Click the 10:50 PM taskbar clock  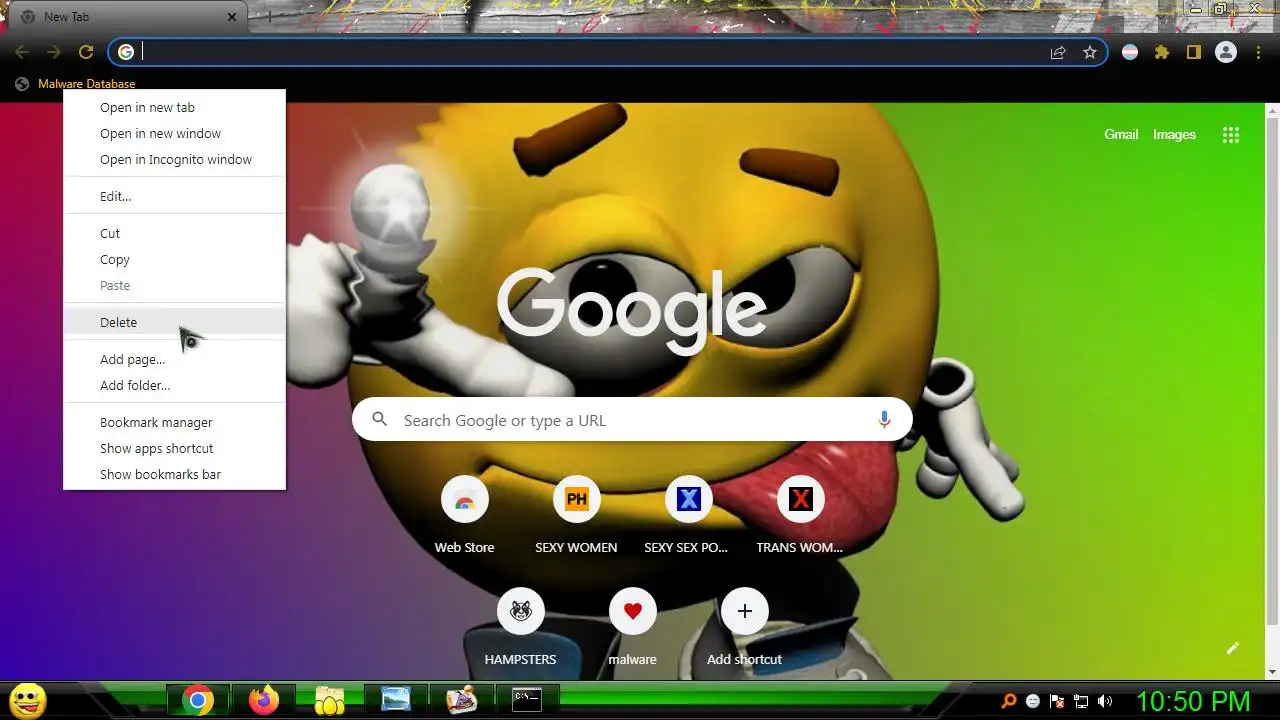(1193, 701)
